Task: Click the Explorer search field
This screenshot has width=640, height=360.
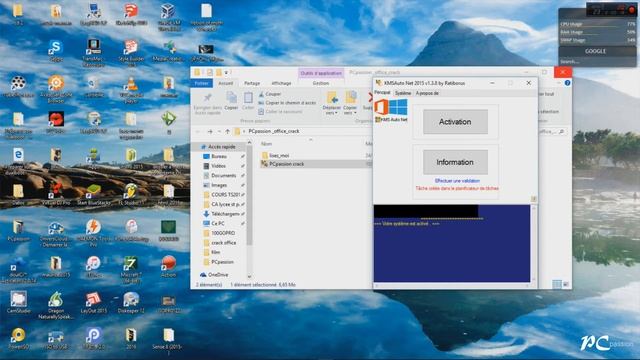Action: [x=552, y=131]
